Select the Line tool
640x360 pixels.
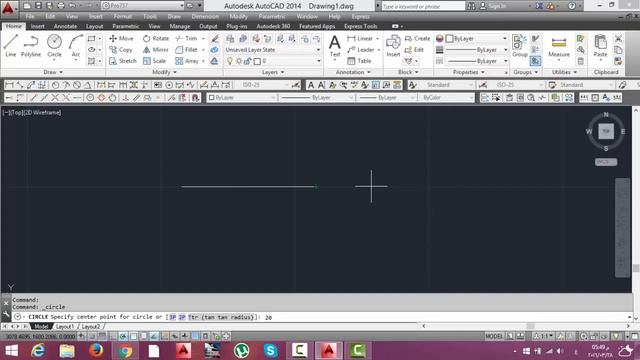(11, 45)
